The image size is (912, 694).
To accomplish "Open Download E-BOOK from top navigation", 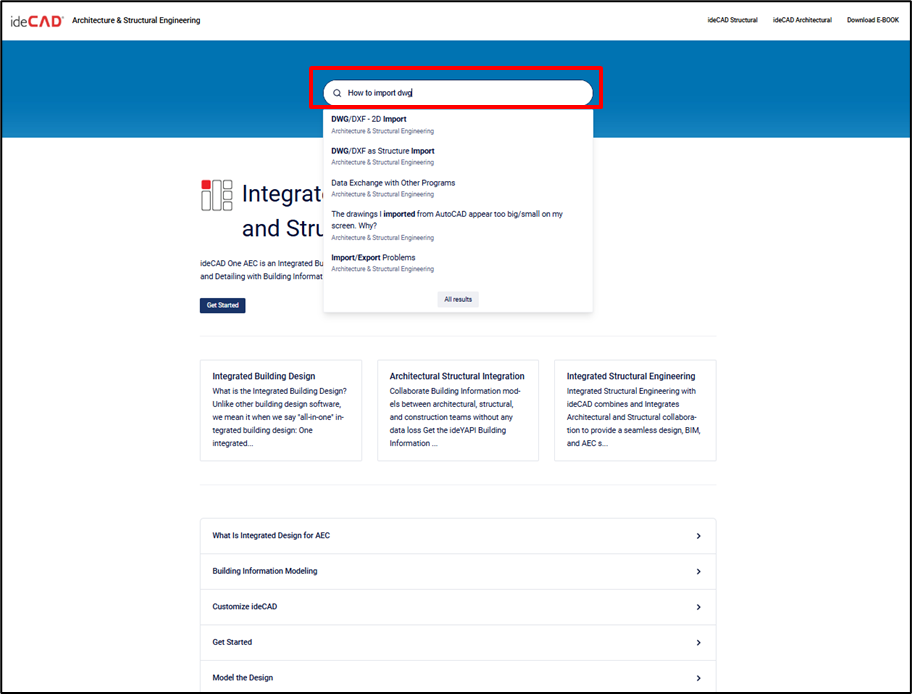I will pos(872,20).
